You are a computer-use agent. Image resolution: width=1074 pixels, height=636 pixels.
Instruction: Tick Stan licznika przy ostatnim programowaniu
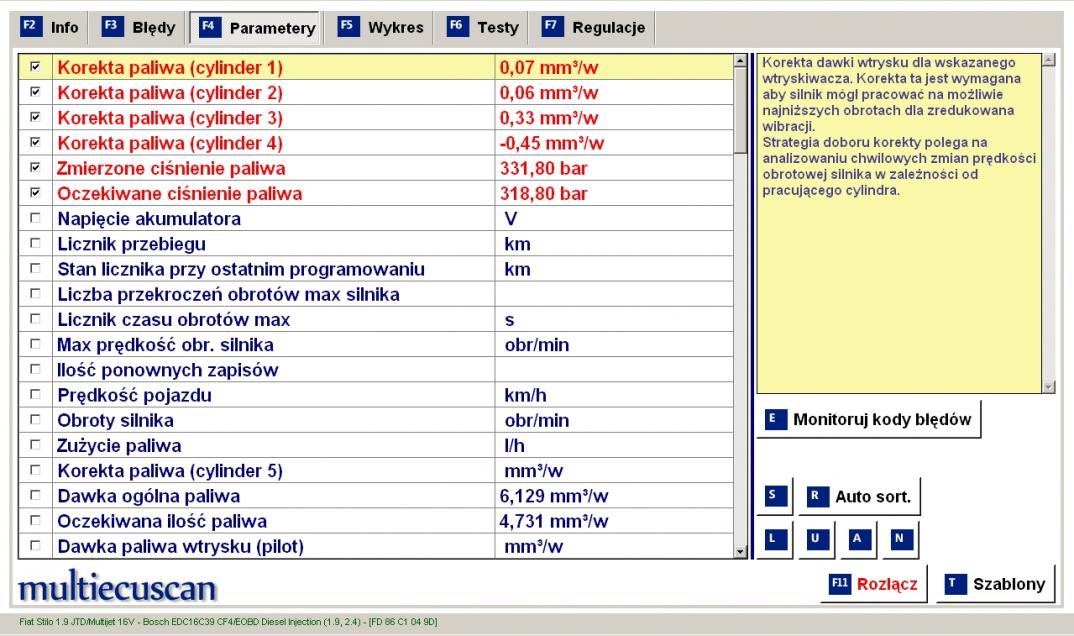tap(35, 268)
